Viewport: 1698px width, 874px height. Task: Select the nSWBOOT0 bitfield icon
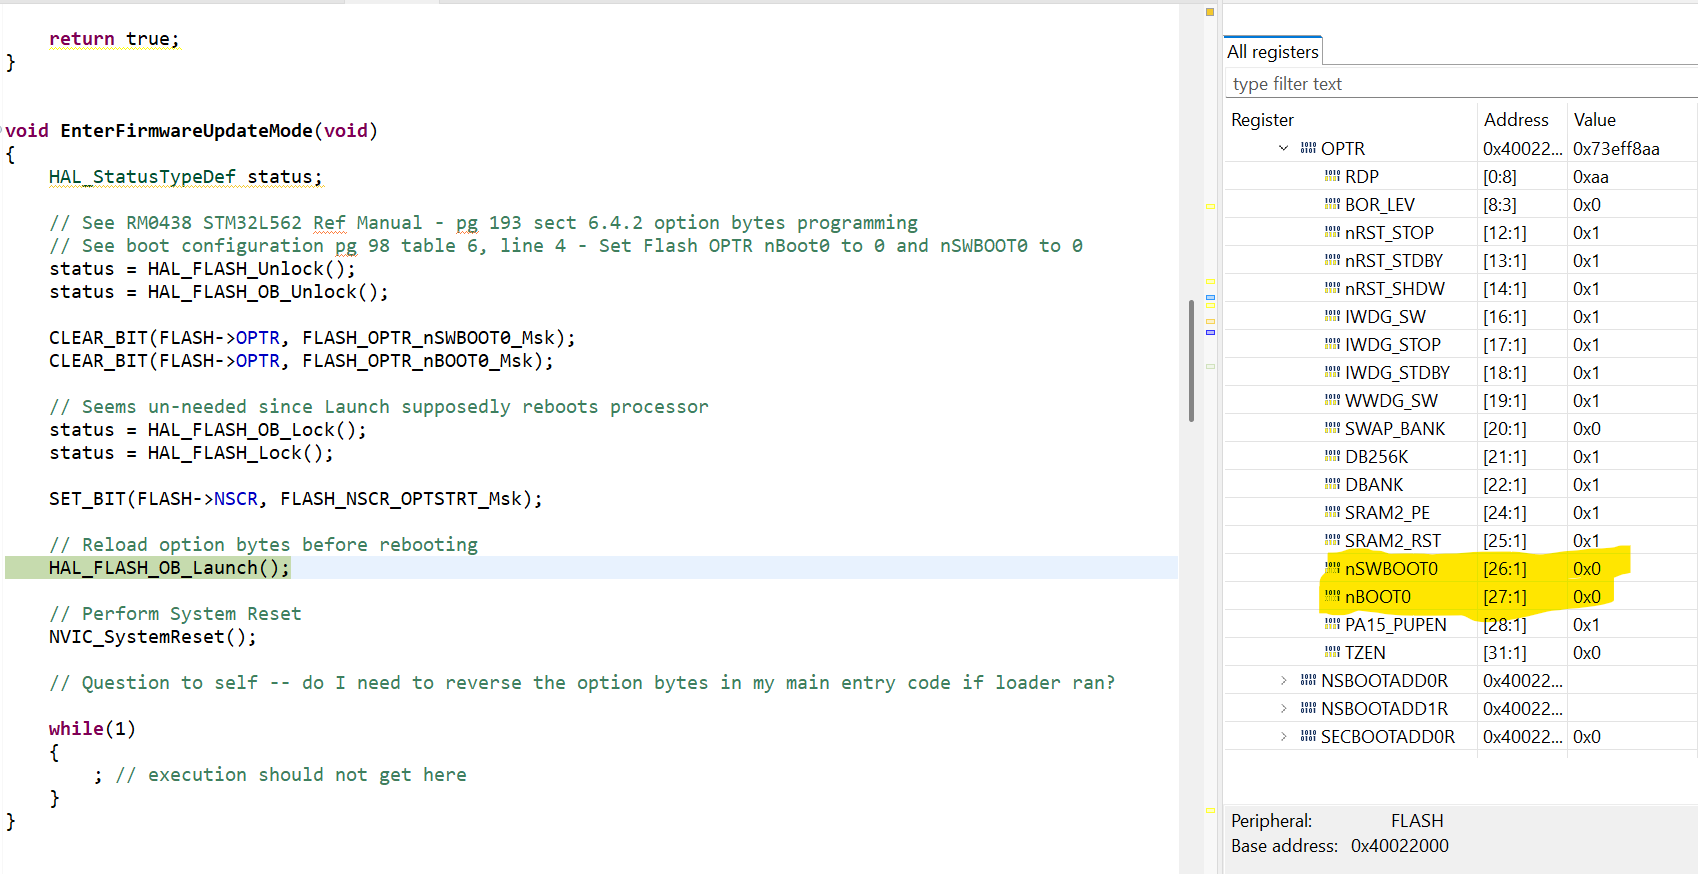(x=1332, y=568)
